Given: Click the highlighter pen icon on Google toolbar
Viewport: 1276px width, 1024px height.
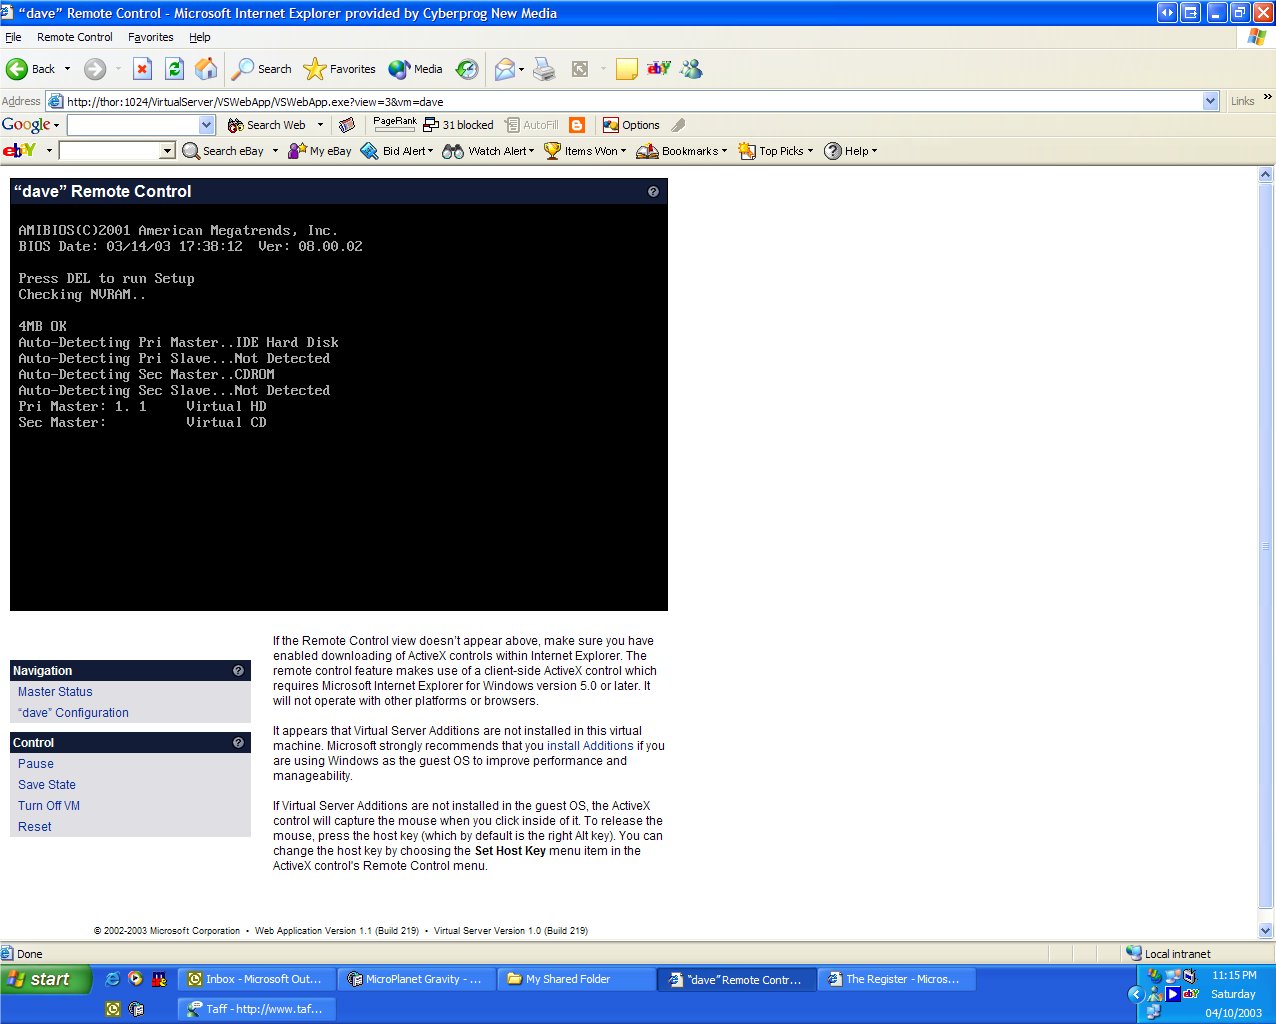Looking at the screenshot, I should tap(679, 125).
